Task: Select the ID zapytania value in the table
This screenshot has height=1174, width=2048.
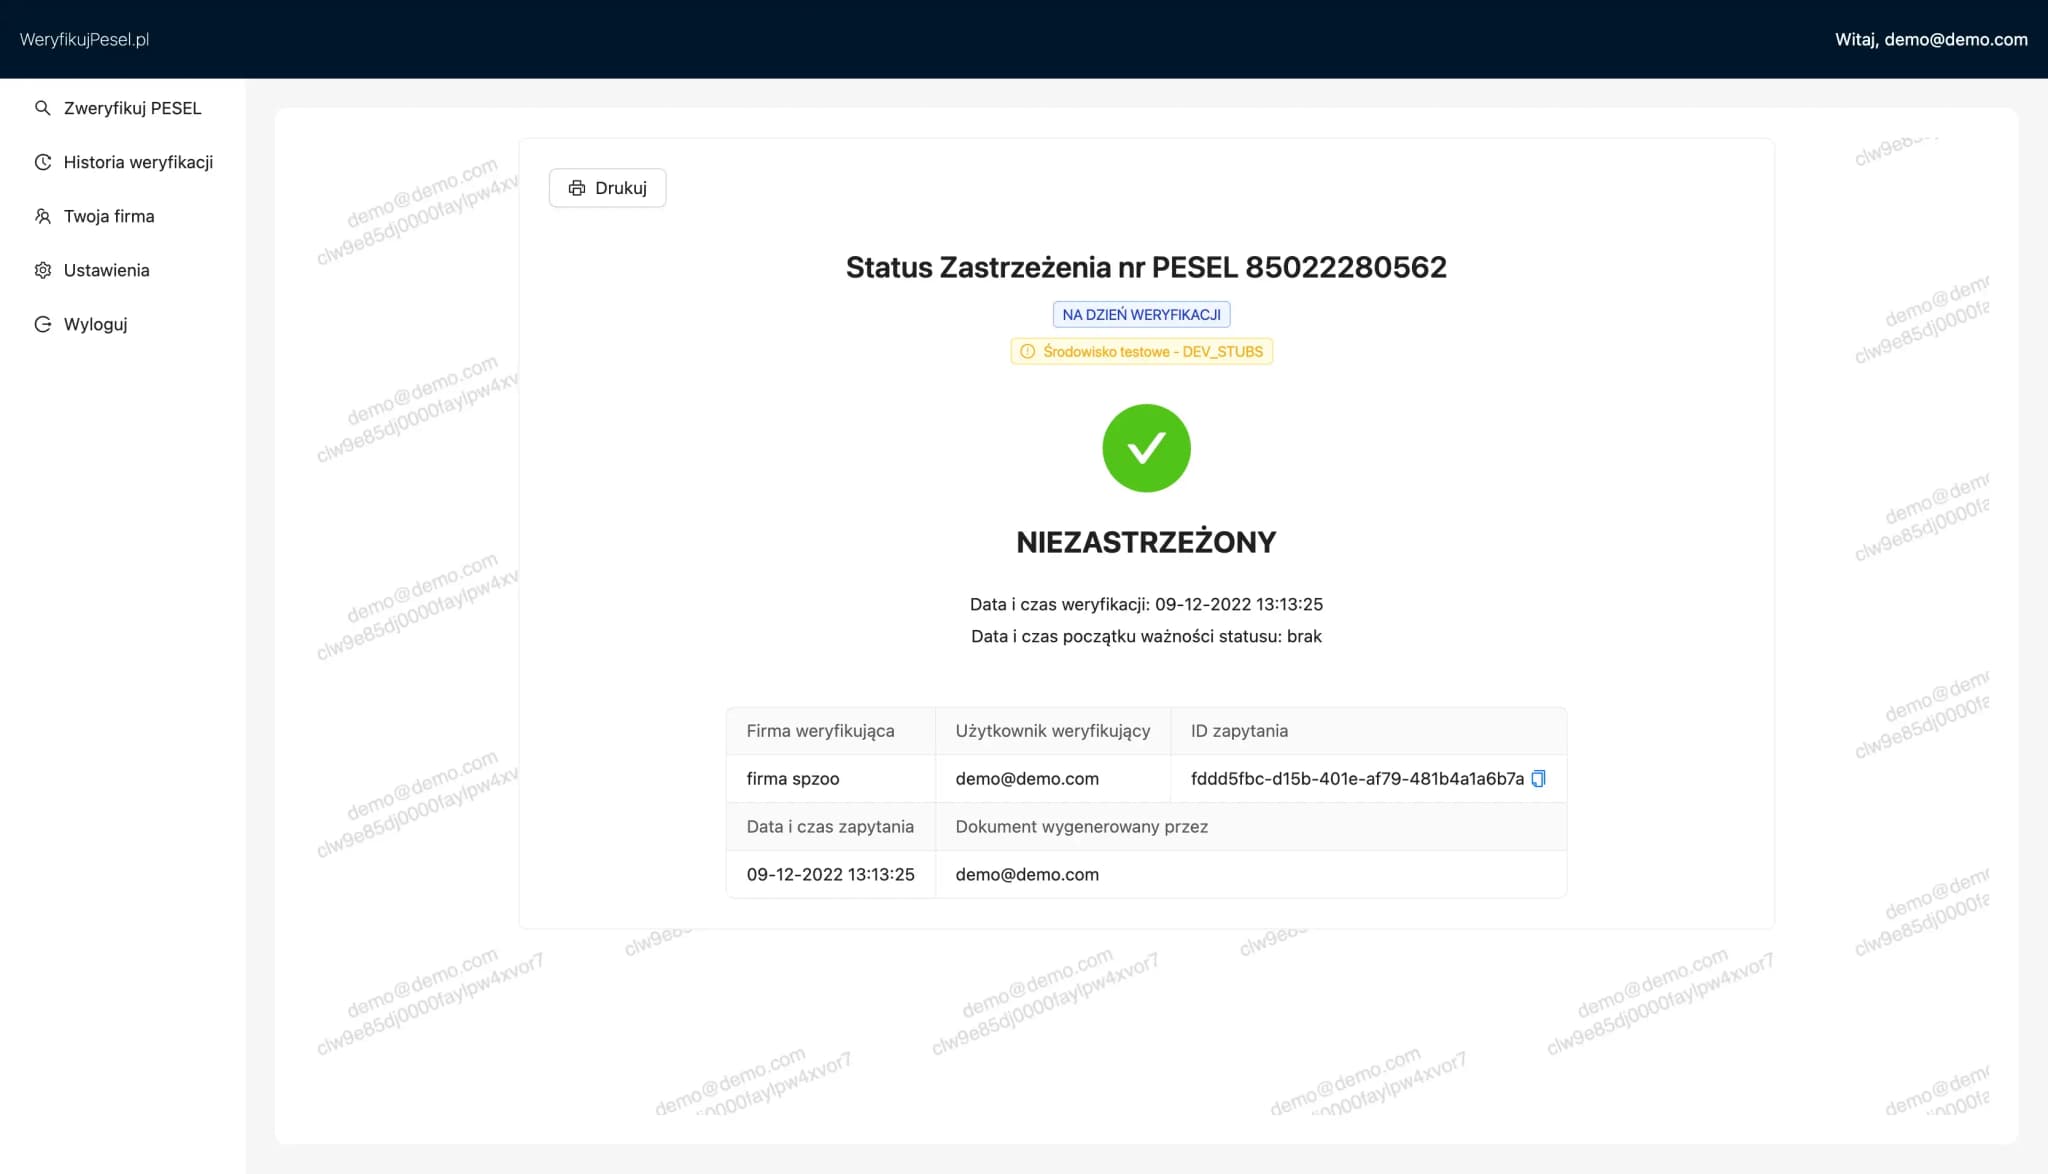Action: 1355,778
